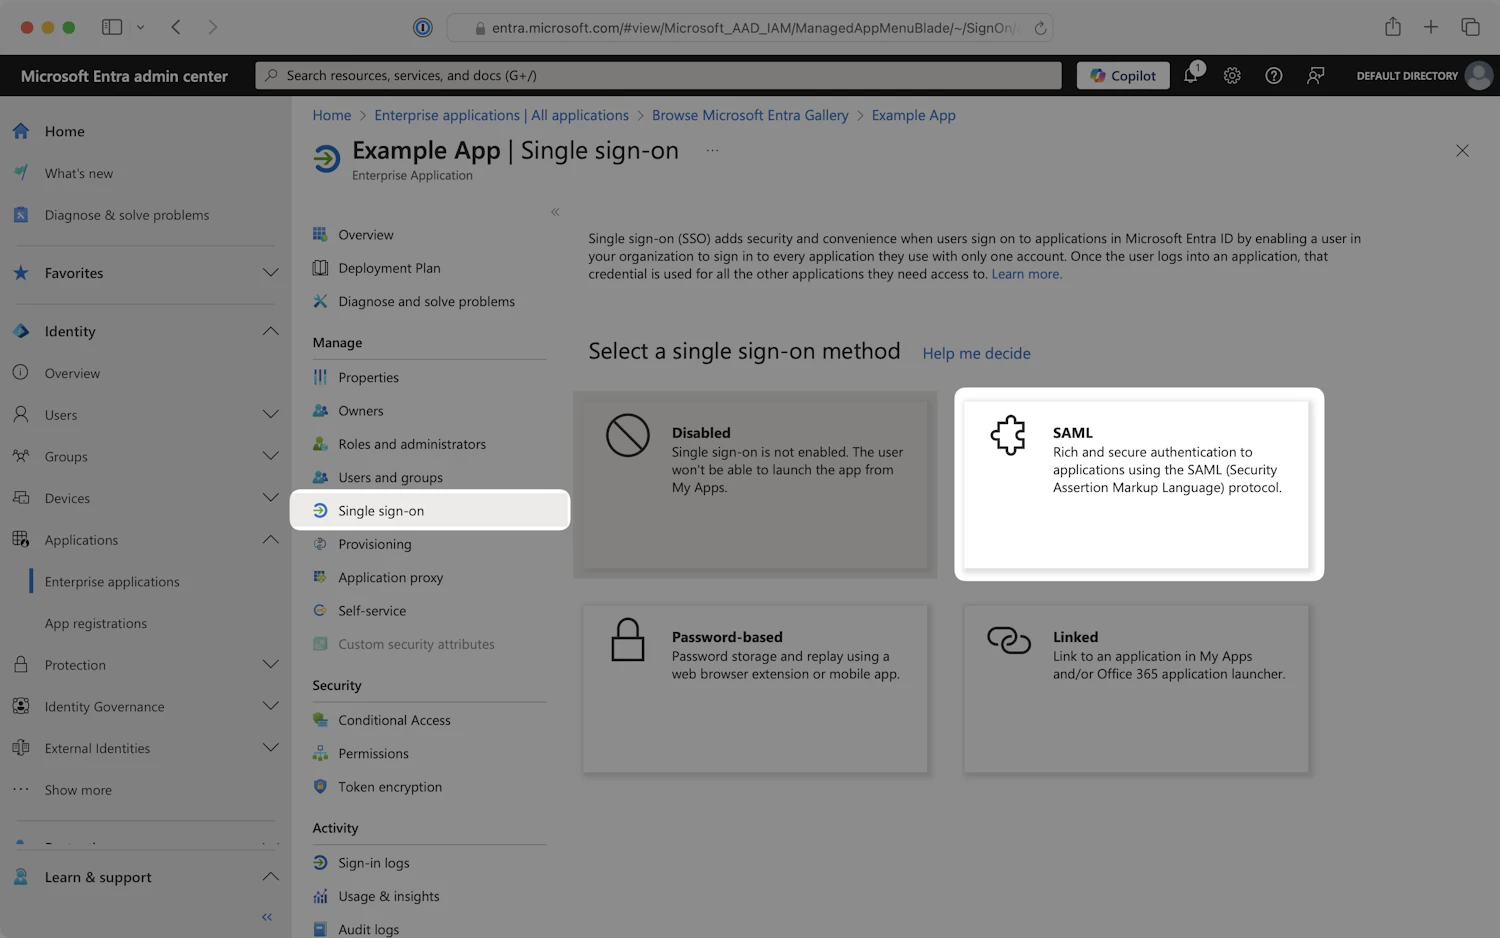Click the Single sign-on menu icon
This screenshot has width=1500, height=938.
[x=320, y=510]
